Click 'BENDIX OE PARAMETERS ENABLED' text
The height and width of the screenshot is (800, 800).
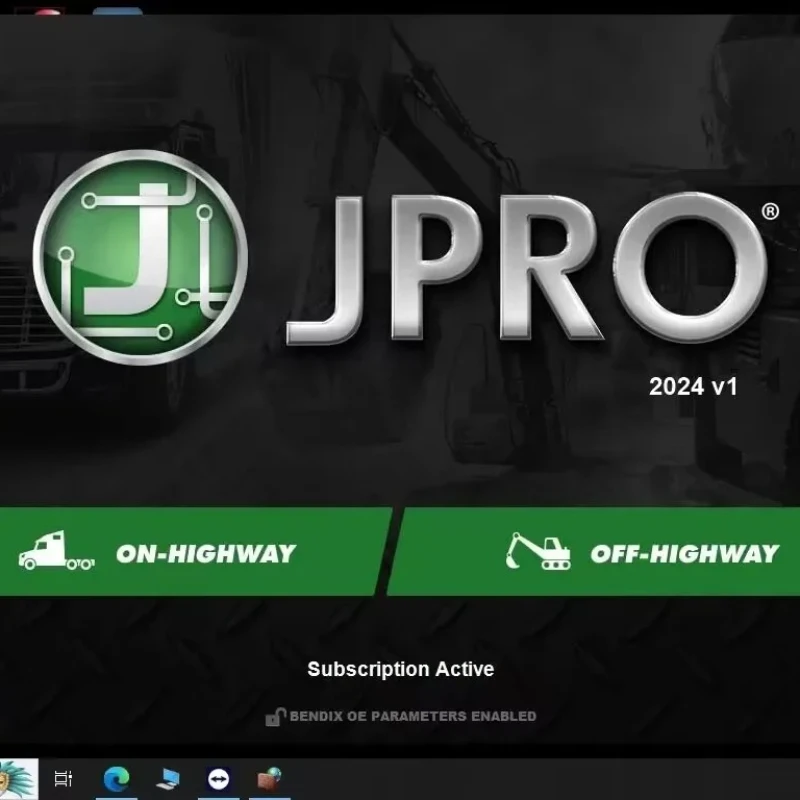click(413, 716)
